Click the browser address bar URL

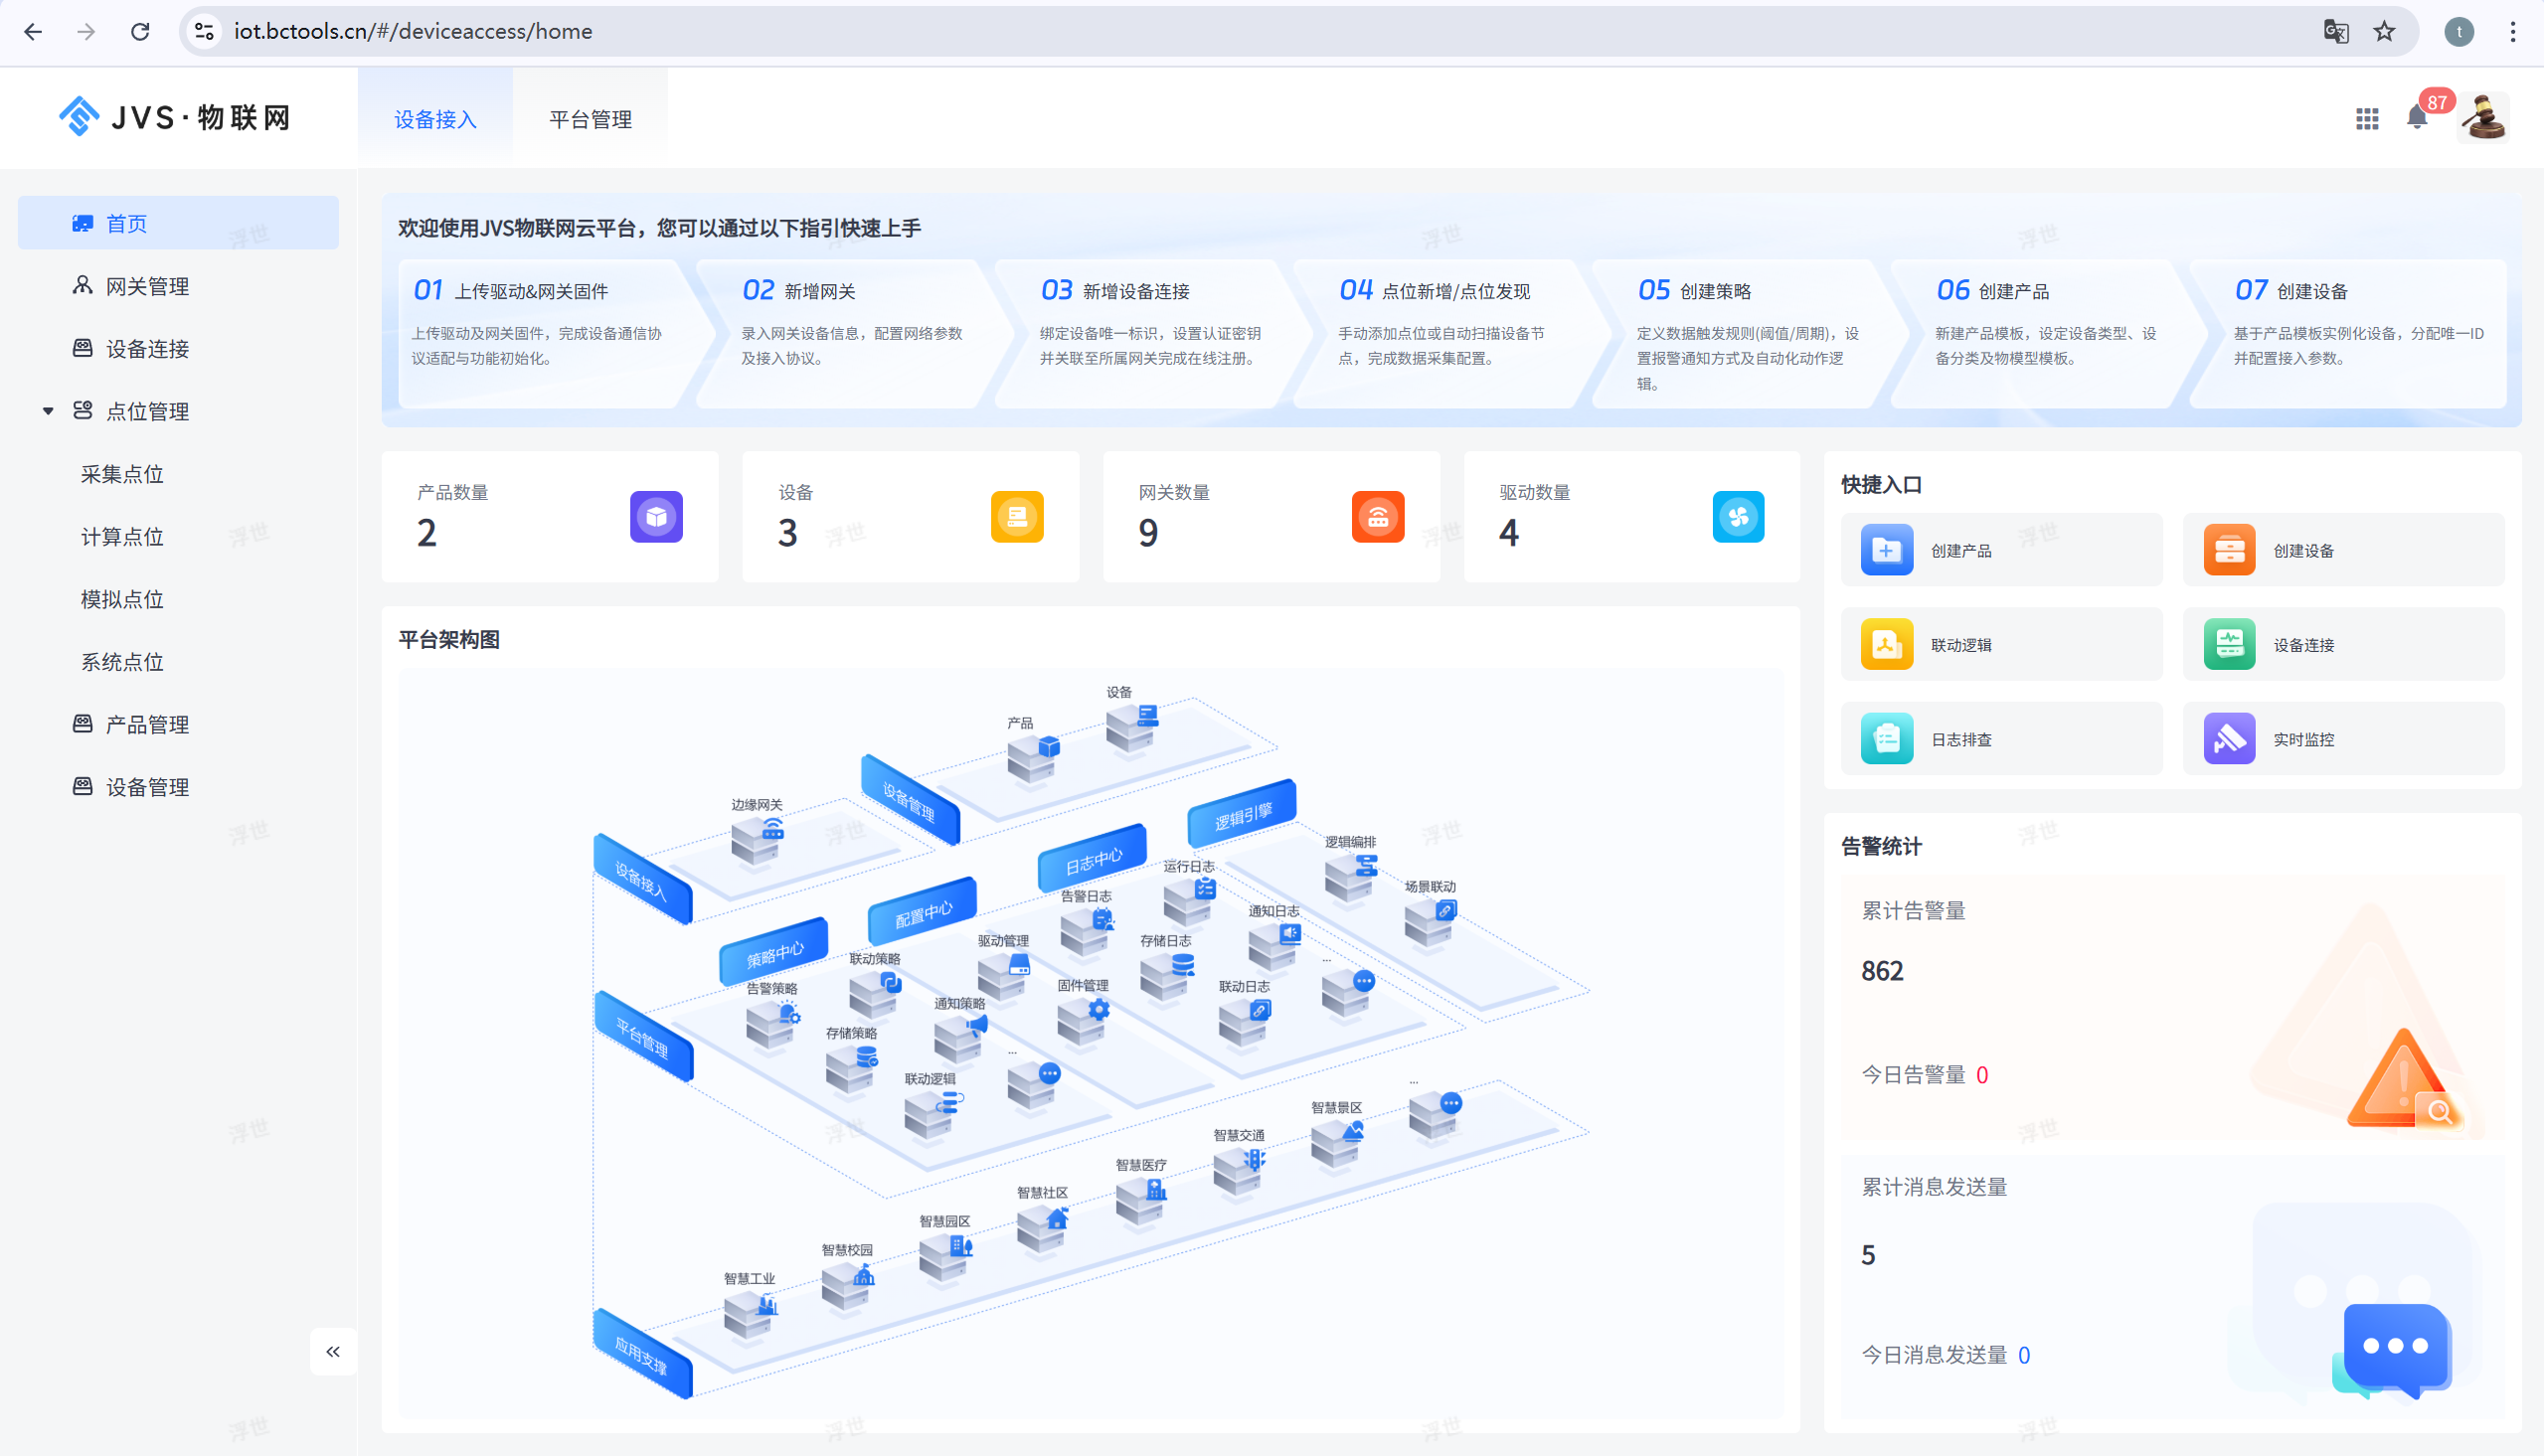[412, 31]
